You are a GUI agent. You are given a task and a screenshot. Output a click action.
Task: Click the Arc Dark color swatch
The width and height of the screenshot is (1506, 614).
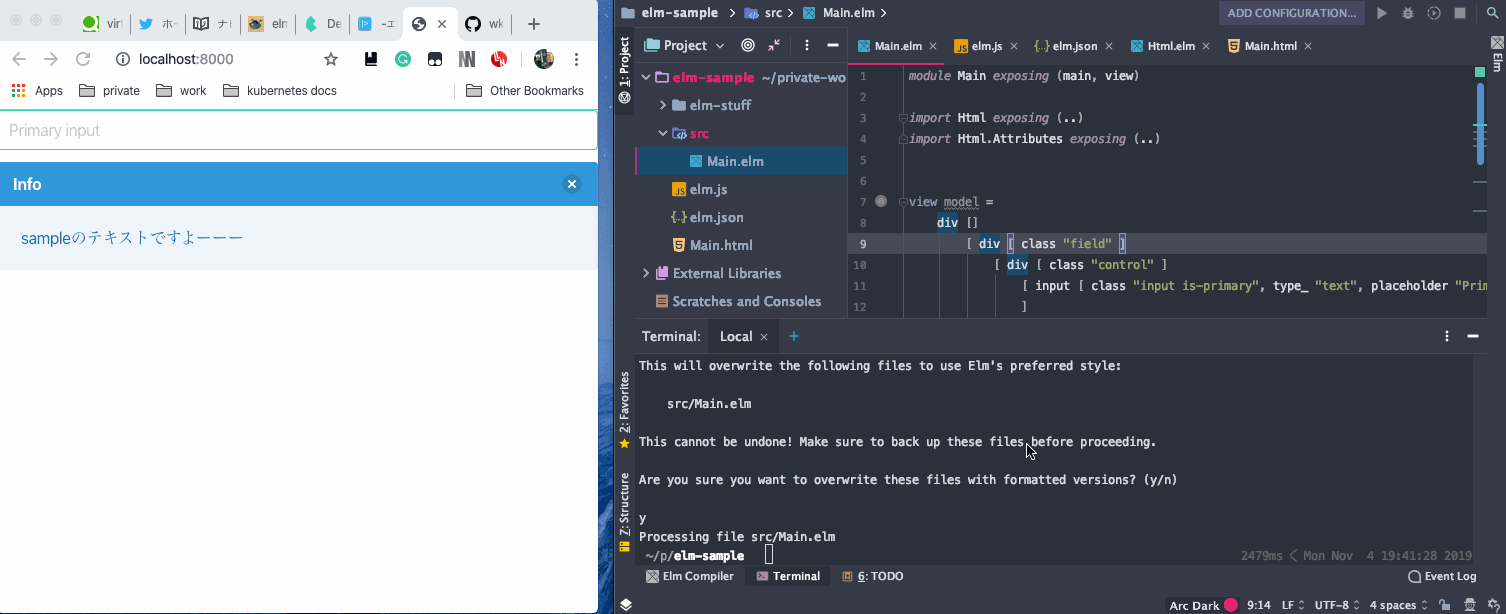tap(1230, 604)
